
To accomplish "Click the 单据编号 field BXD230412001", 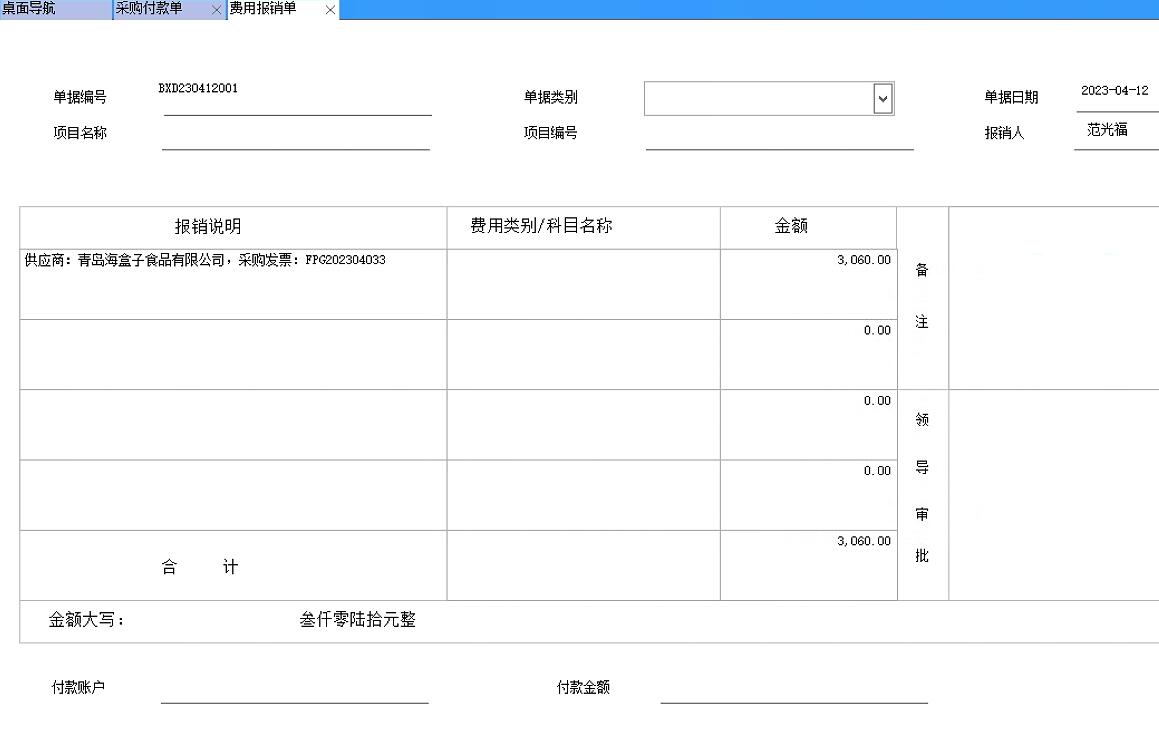I will (x=297, y=99).
